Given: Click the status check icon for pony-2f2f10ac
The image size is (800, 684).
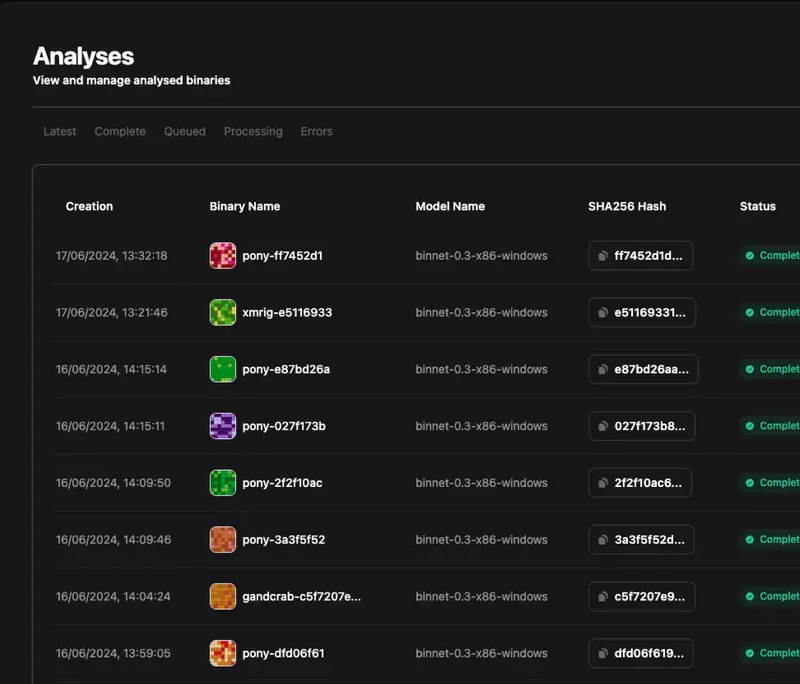Looking at the screenshot, I should 749,483.
